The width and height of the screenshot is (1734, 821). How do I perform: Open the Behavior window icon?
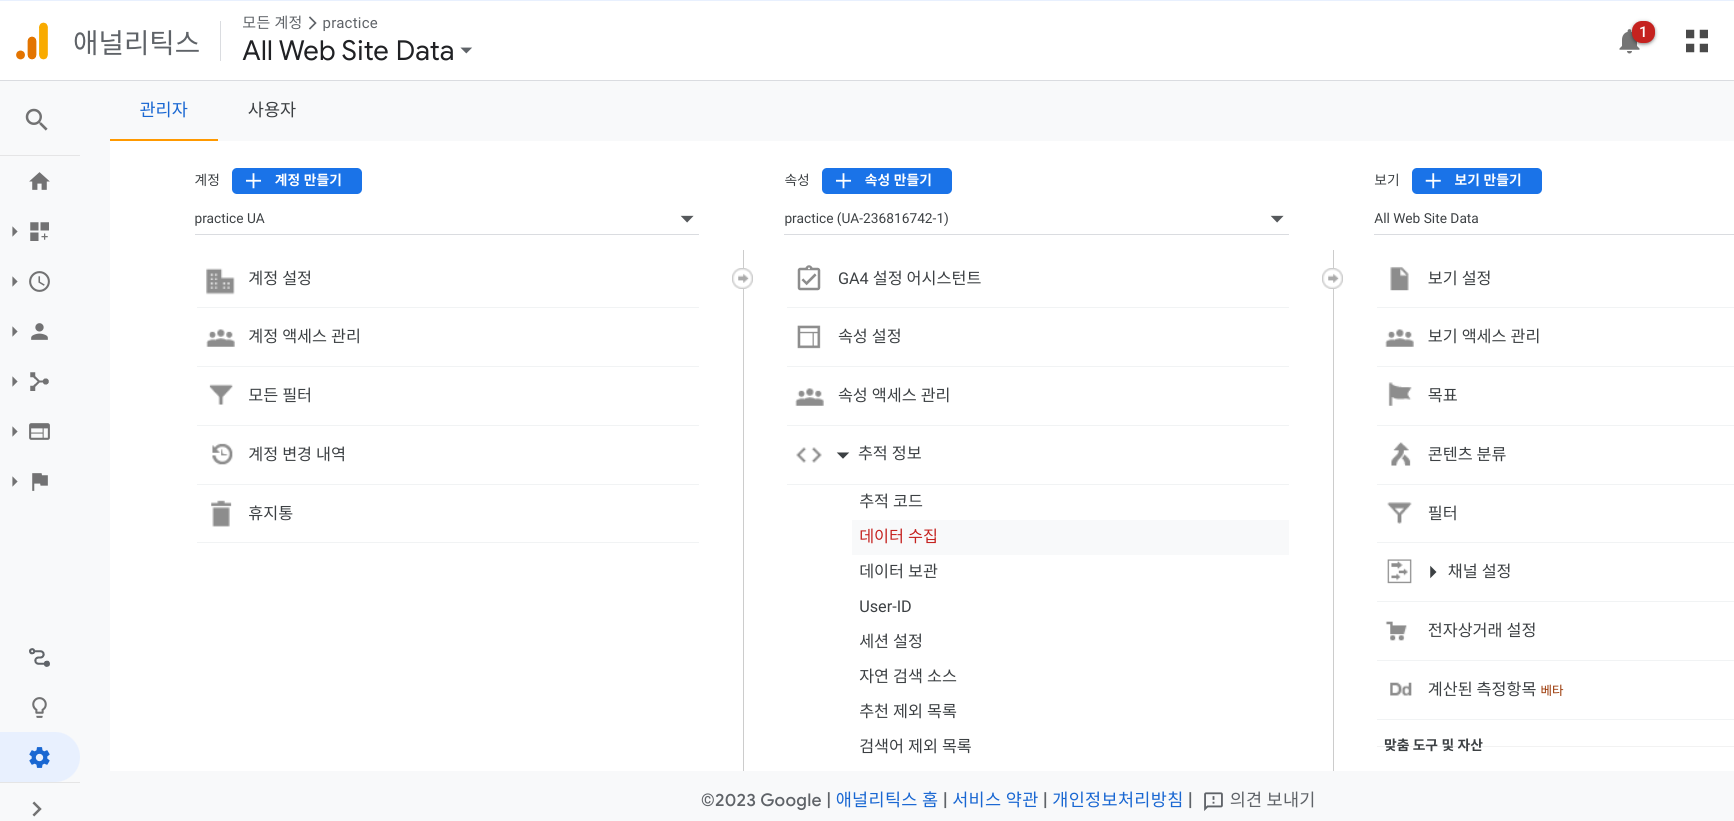[x=39, y=431]
